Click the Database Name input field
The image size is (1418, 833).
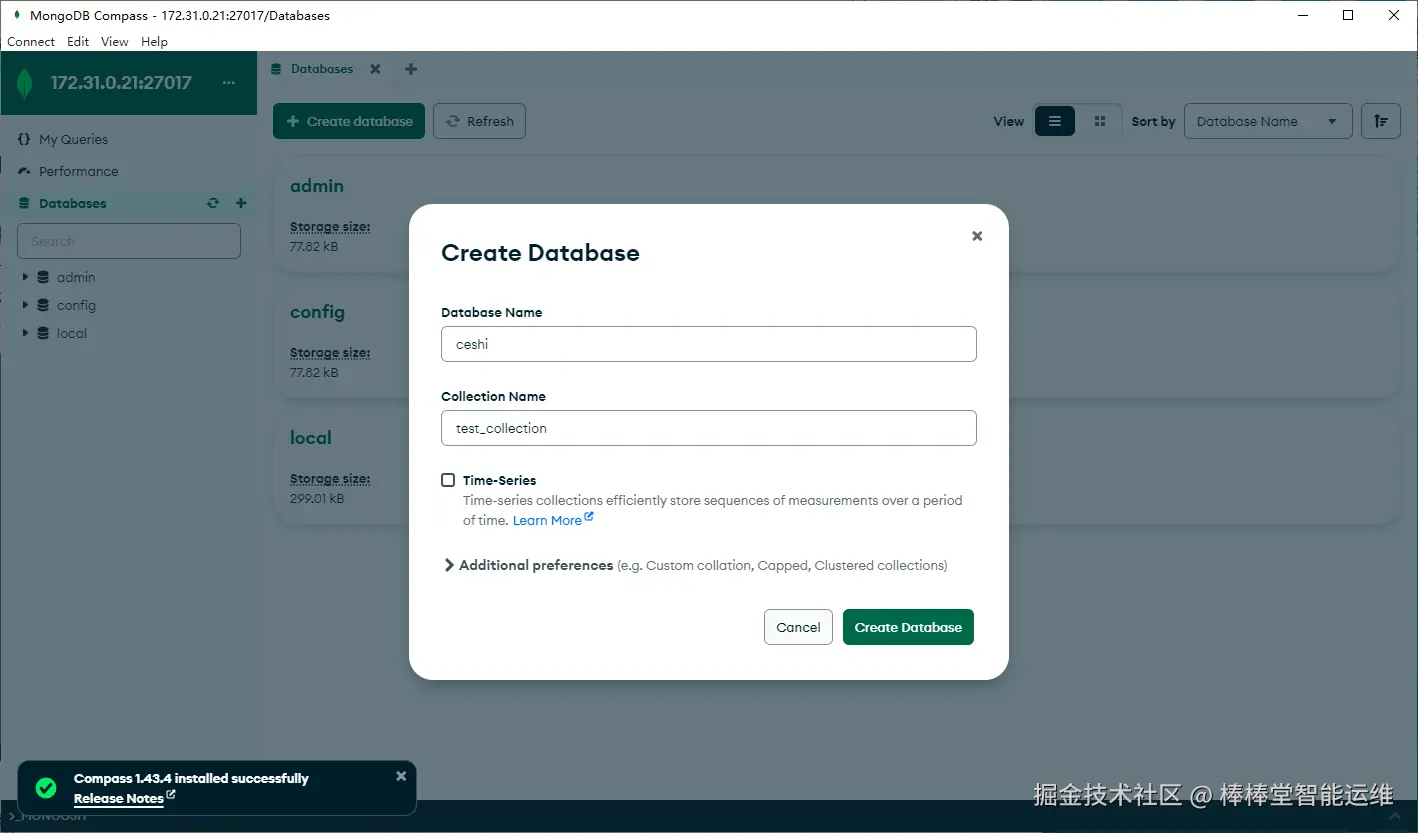pos(709,344)
